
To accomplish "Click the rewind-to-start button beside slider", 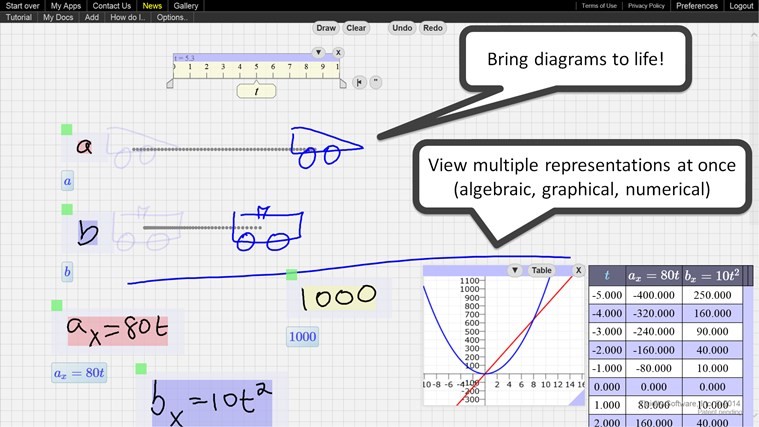I will coord(359,82).
